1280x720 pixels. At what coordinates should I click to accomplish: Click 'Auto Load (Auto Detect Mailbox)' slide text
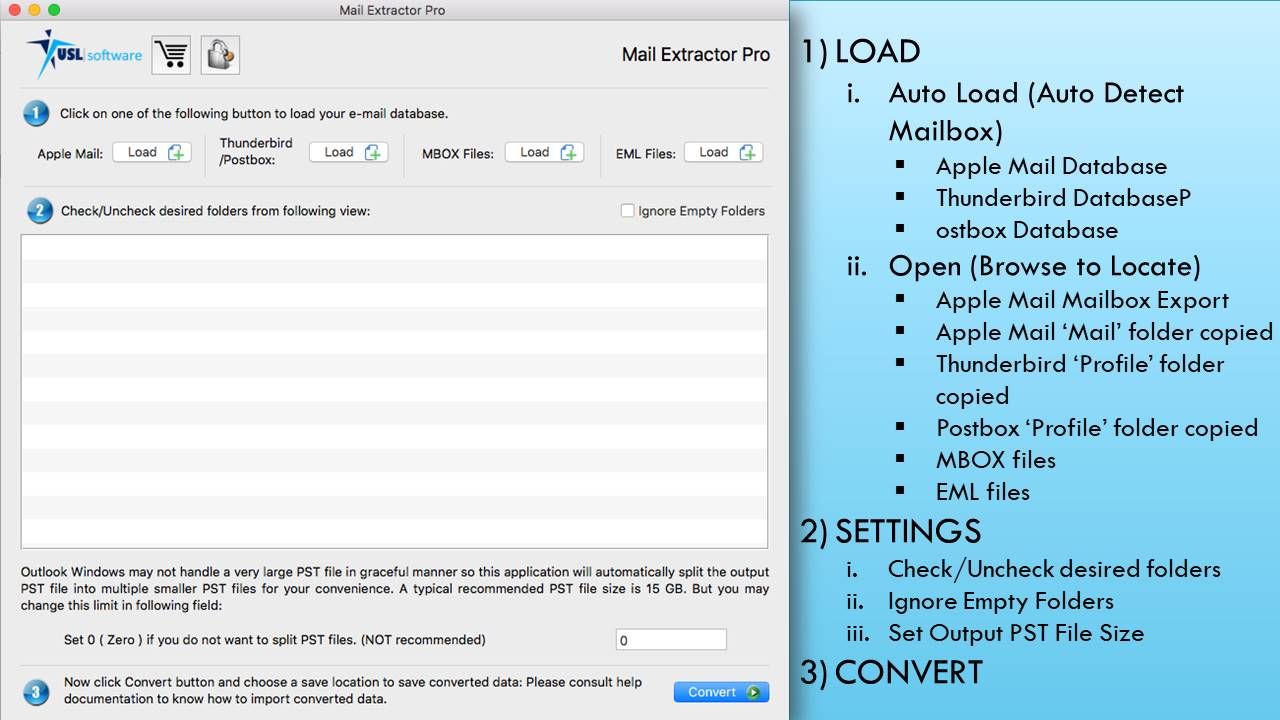point(1036,112)
